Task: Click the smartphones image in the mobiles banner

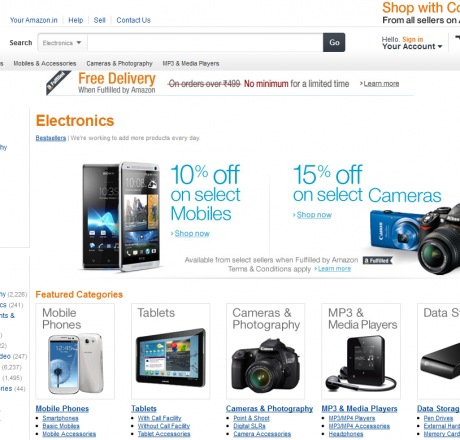Action: pyautogui.click(x=121, y=217)
